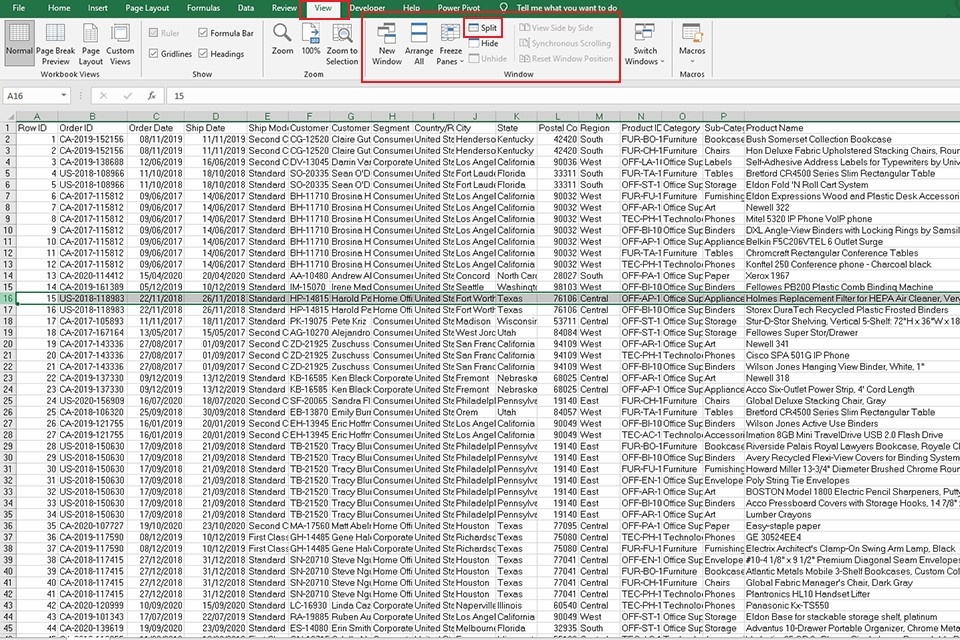
Task: Click View Side by Side
Action: point(556,28)
